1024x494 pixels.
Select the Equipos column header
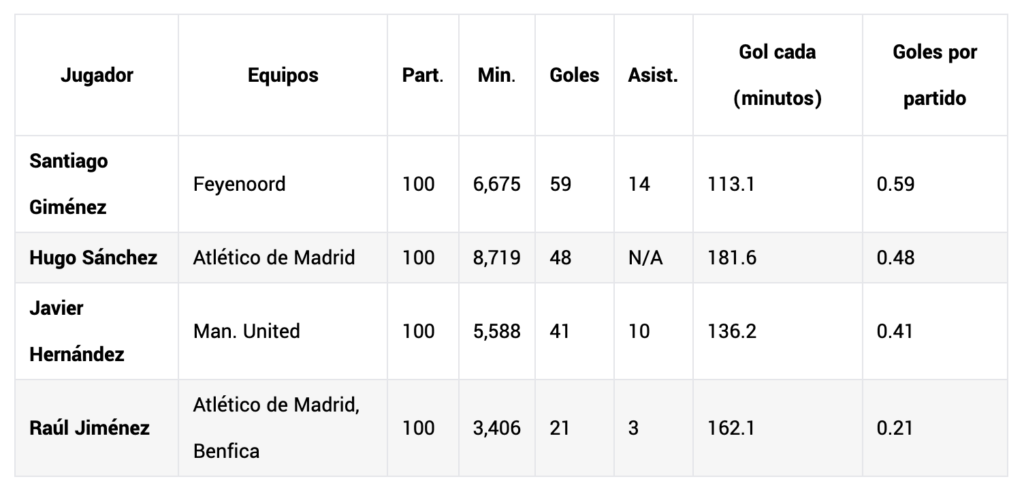click(283, 75)
